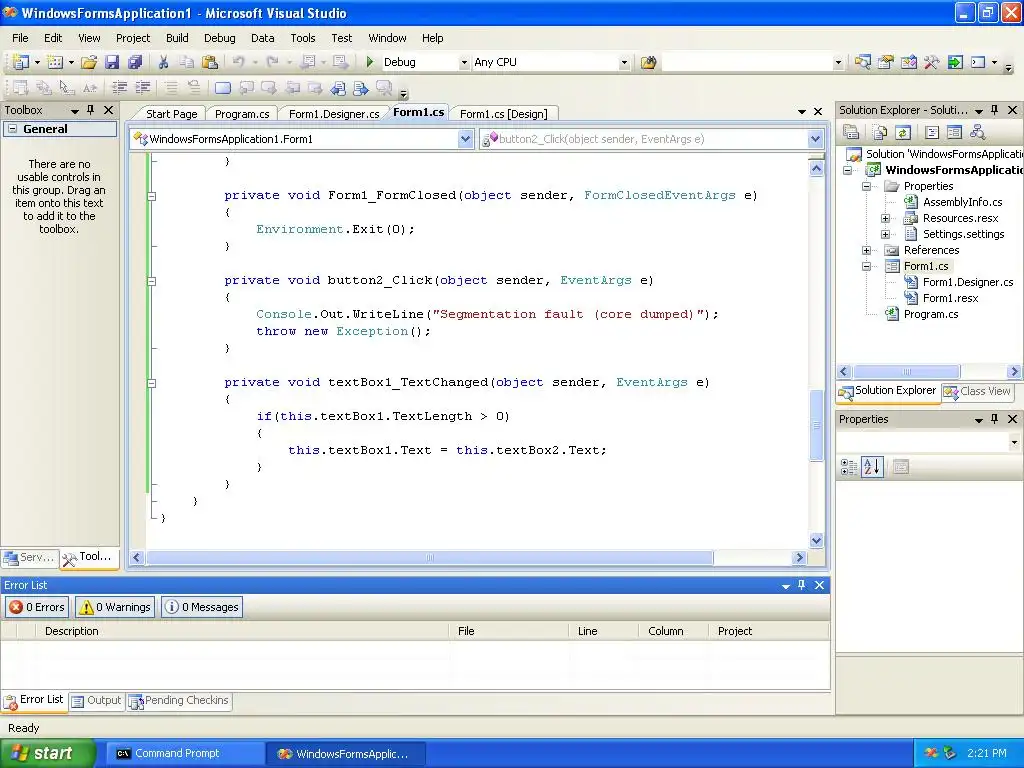This screenshot has width=1024, height=768.
Task: Open the WindowsFormsApplication1.Form1 types dropdown
Action: (x=465, y=139)
